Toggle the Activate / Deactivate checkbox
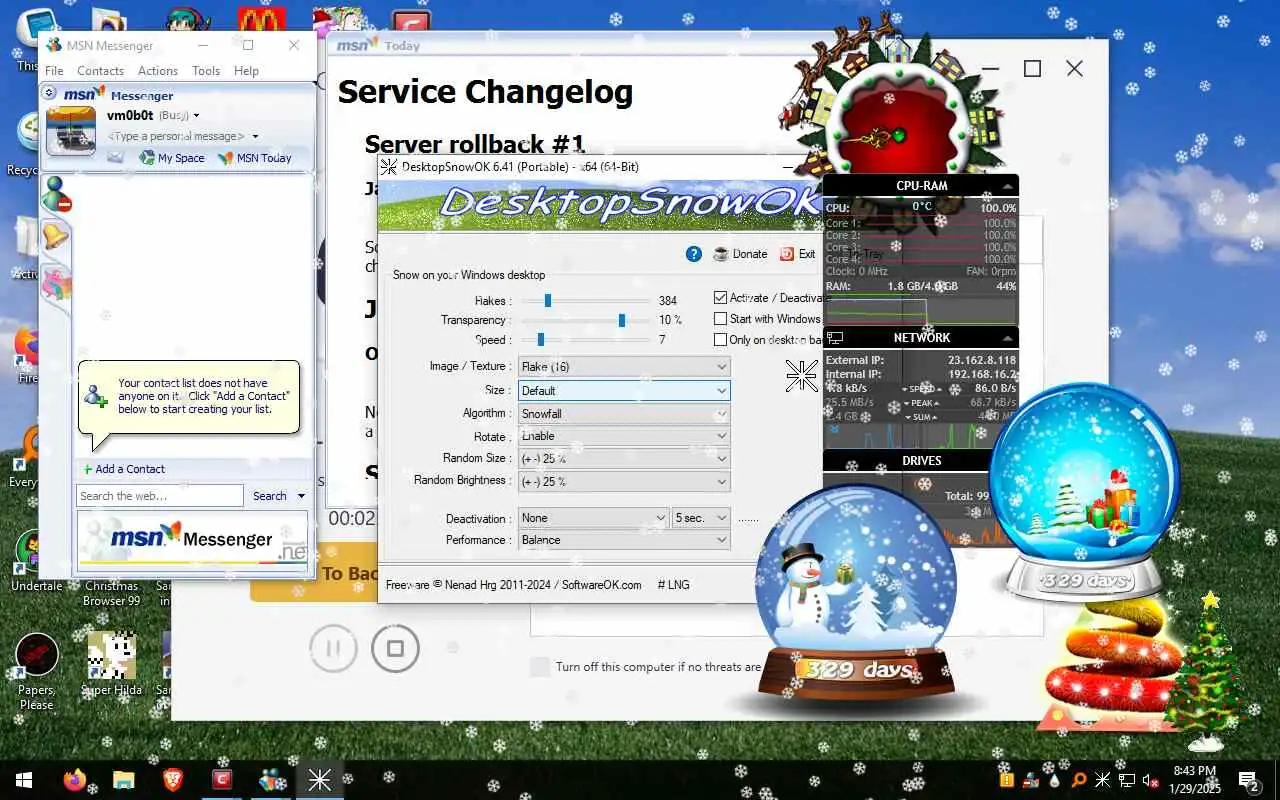This screenshot has width=1280, height=800. point(720,298)
